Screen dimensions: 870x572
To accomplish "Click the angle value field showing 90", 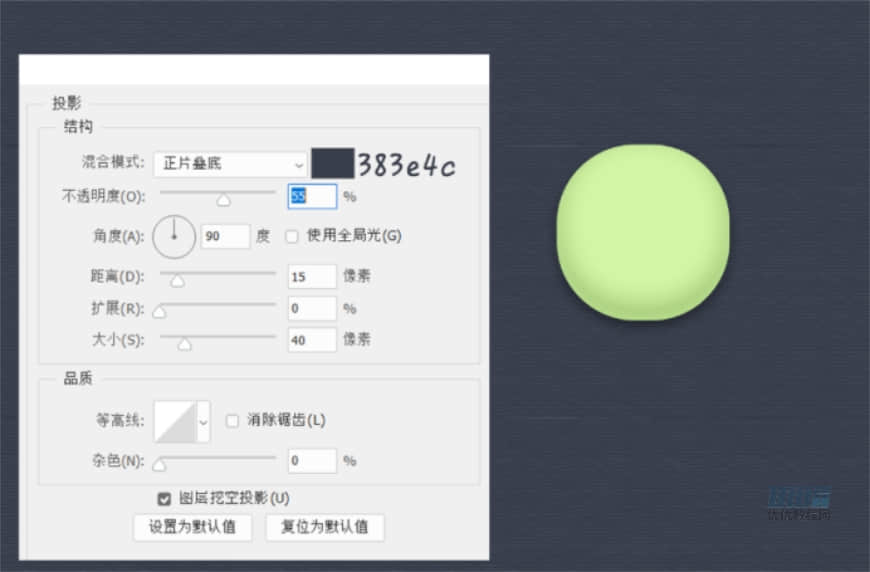I will (225, 236).
